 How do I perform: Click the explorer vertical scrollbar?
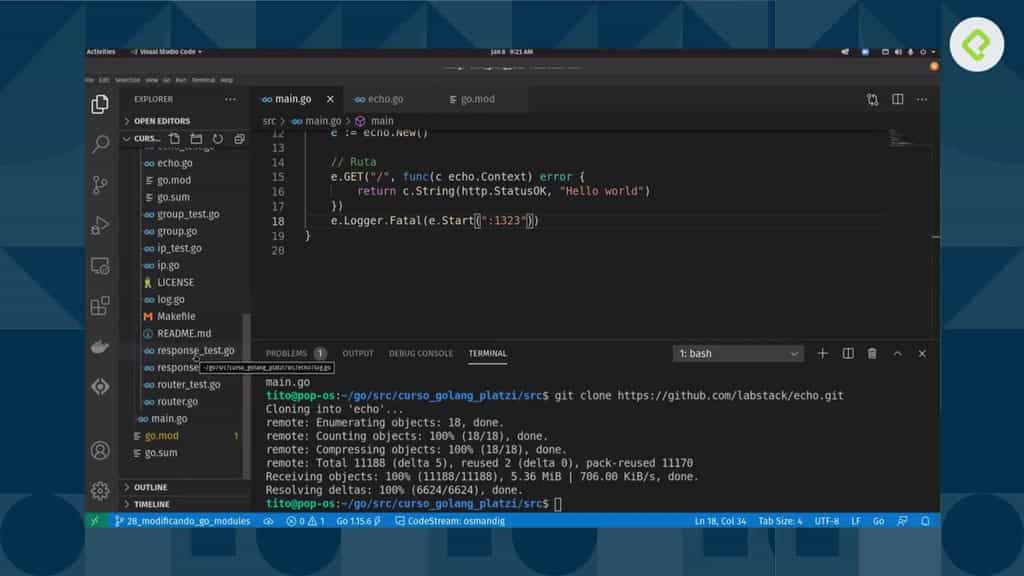tap(246, 395)
